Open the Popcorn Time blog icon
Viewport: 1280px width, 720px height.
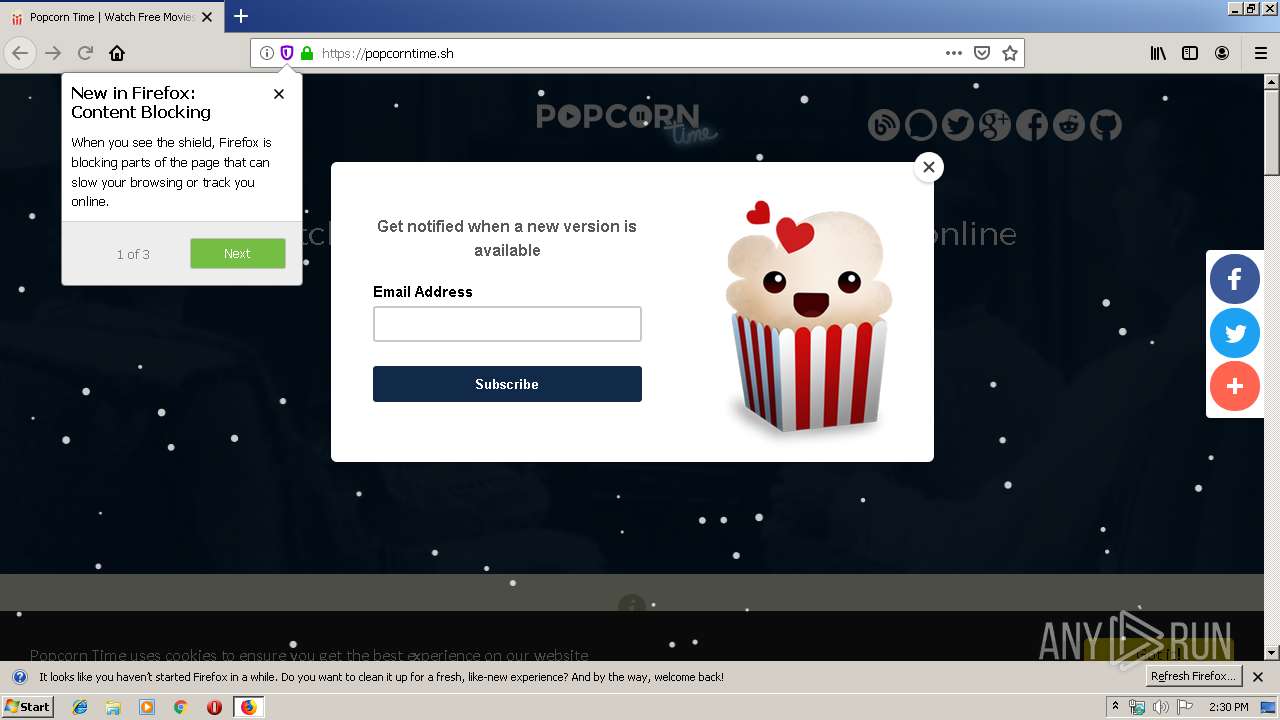pyautogui.click(x=884, y=125)
